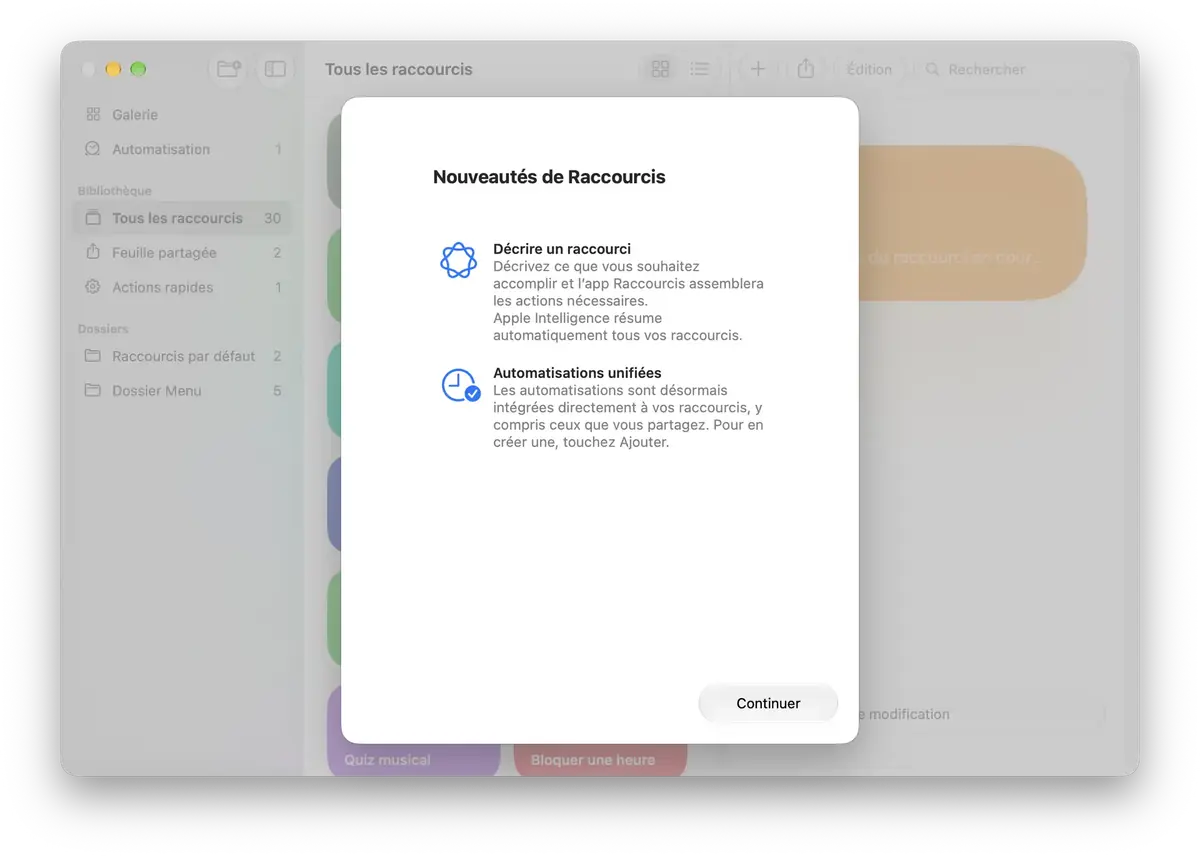Open the Dossier Menu folder
The image size is (1200, 856).
coord(182,391)
